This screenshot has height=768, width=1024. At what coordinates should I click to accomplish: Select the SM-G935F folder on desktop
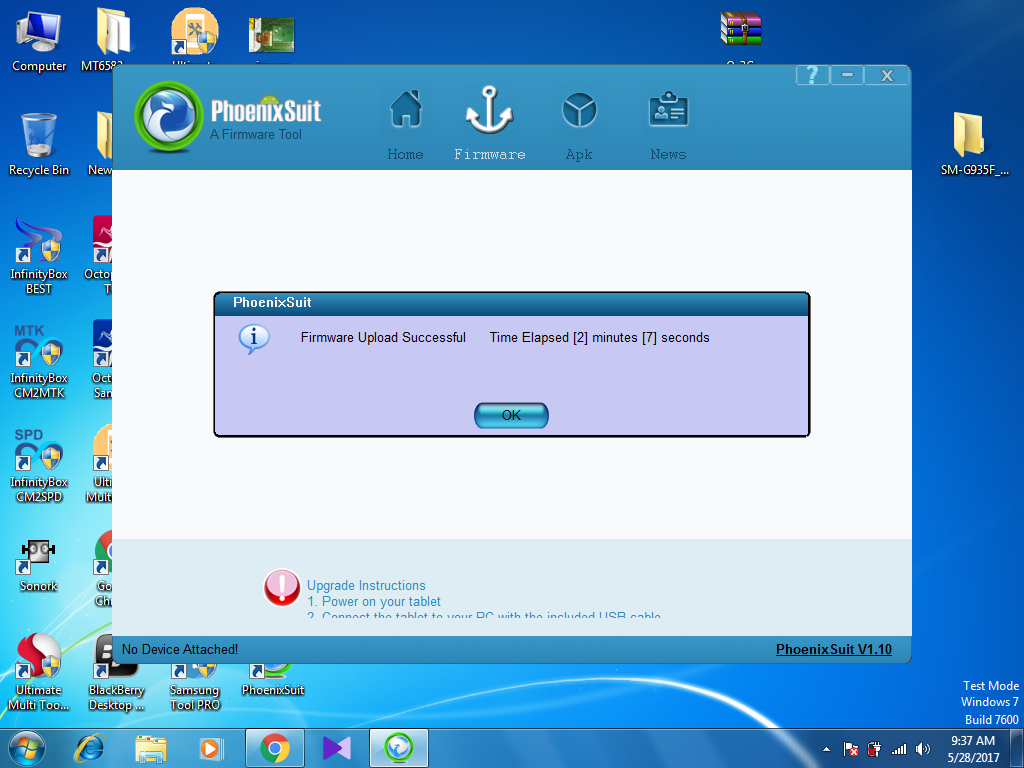(974, 144)
